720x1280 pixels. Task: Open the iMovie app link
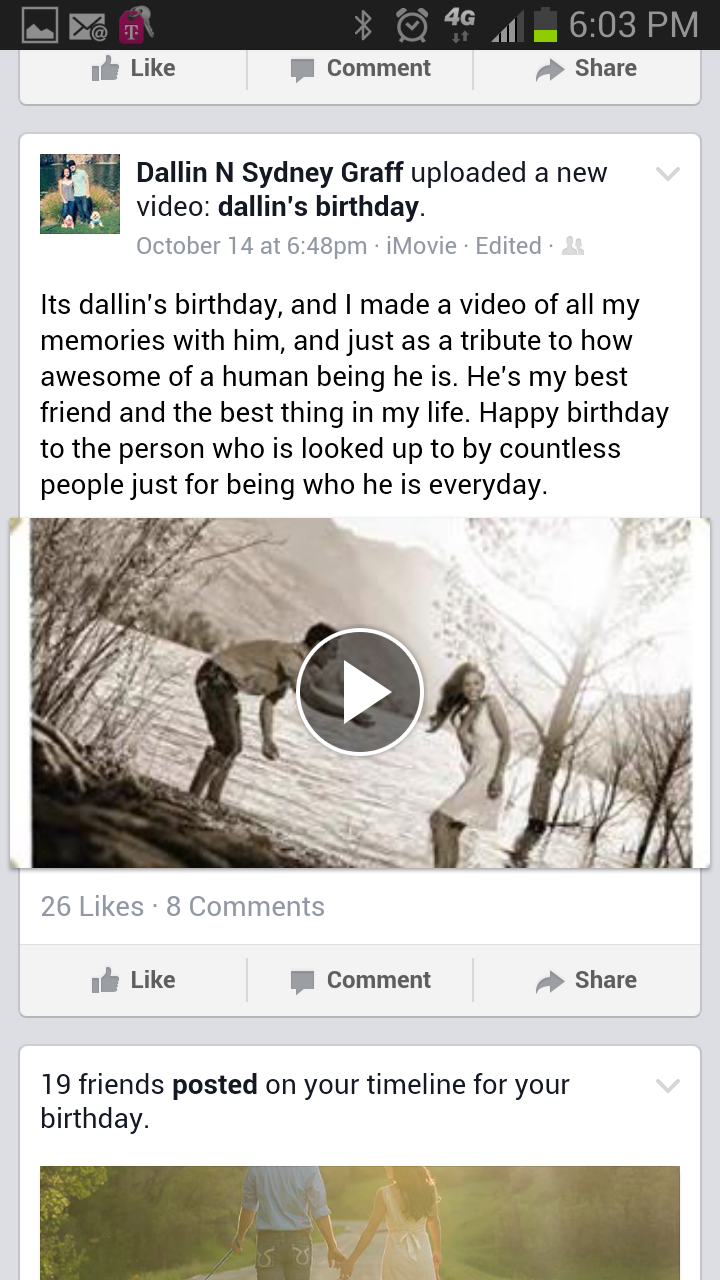(421, 246)
